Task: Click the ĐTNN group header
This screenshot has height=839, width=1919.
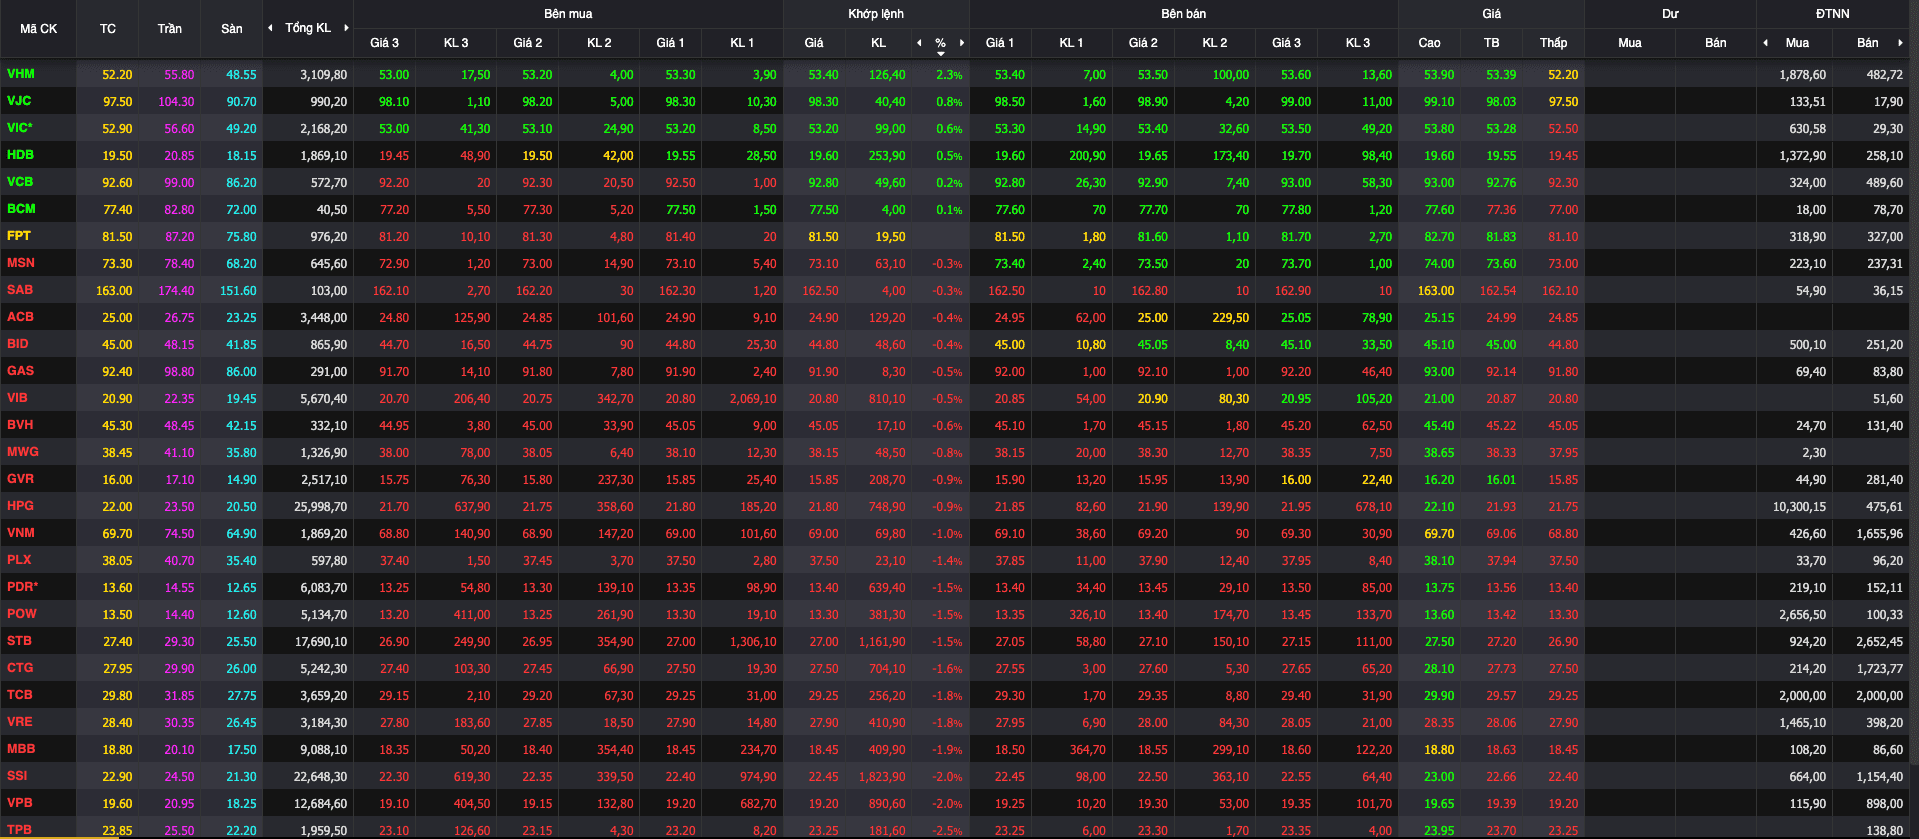Action: coord(1833,14)
